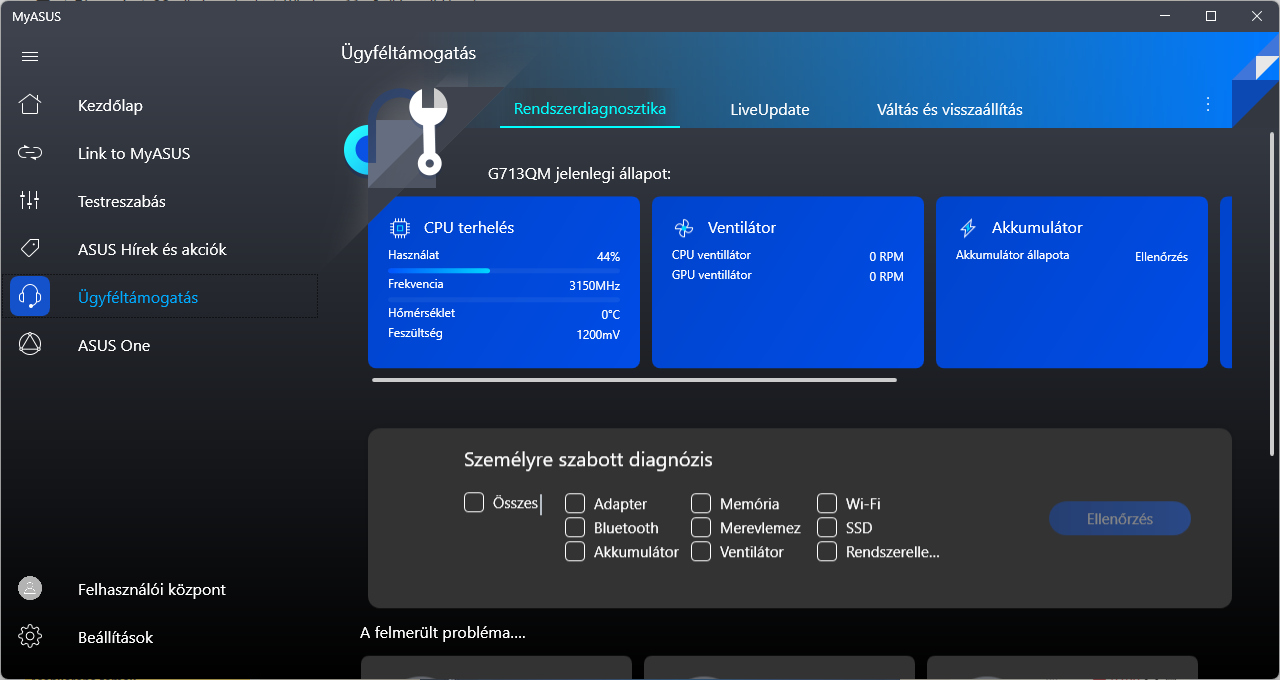Minimize the MyASUS window
The width and height of the screenshot is (1280, 680).
1165,16
